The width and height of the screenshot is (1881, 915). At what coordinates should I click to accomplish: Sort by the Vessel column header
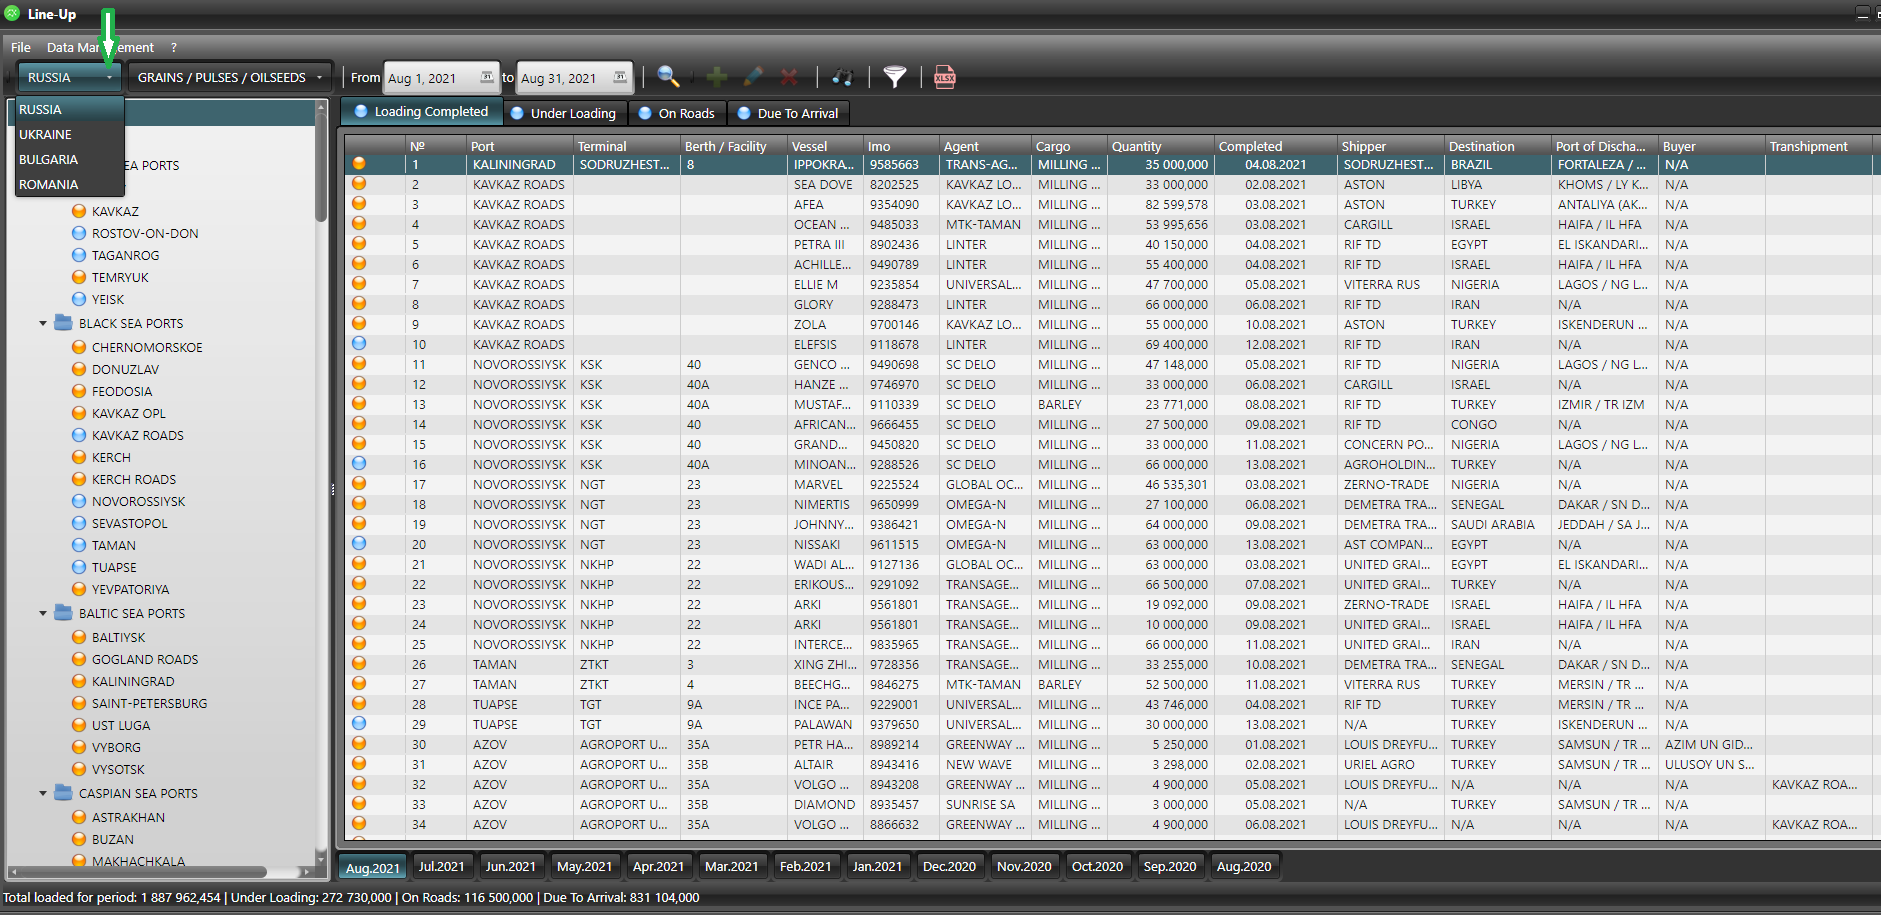click(824, 146)
